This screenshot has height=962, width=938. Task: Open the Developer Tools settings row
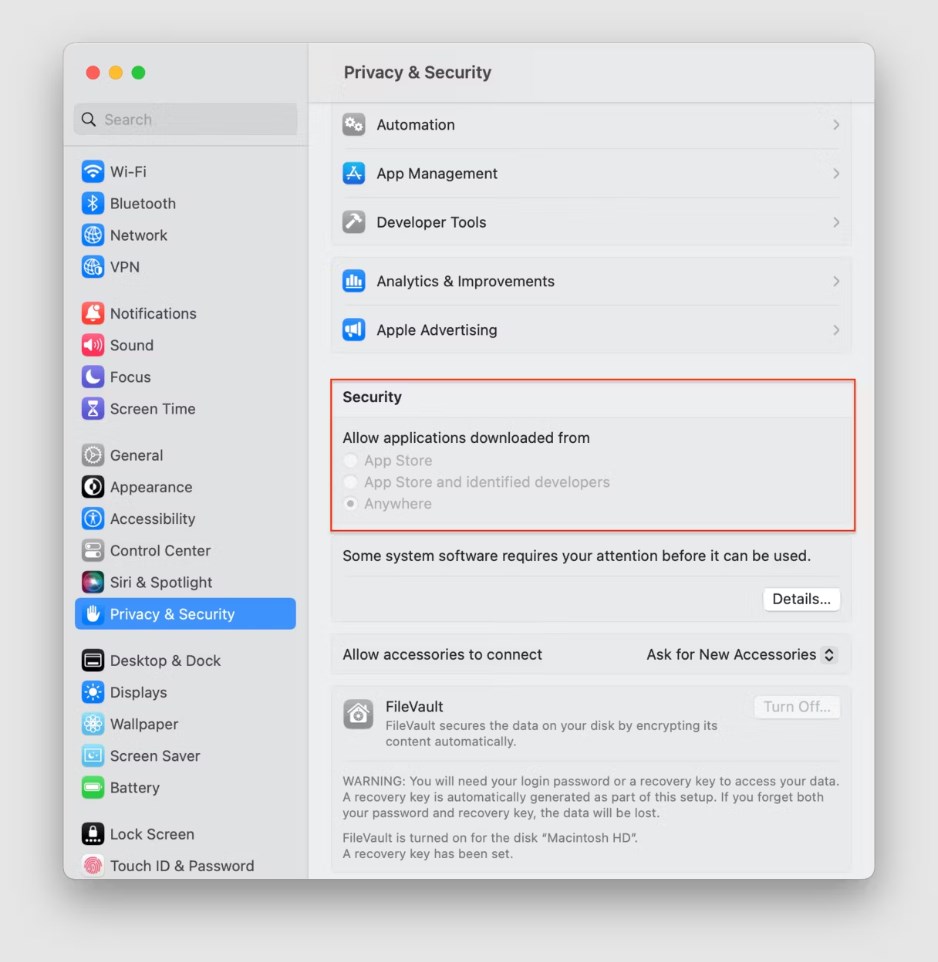[591, 222]
